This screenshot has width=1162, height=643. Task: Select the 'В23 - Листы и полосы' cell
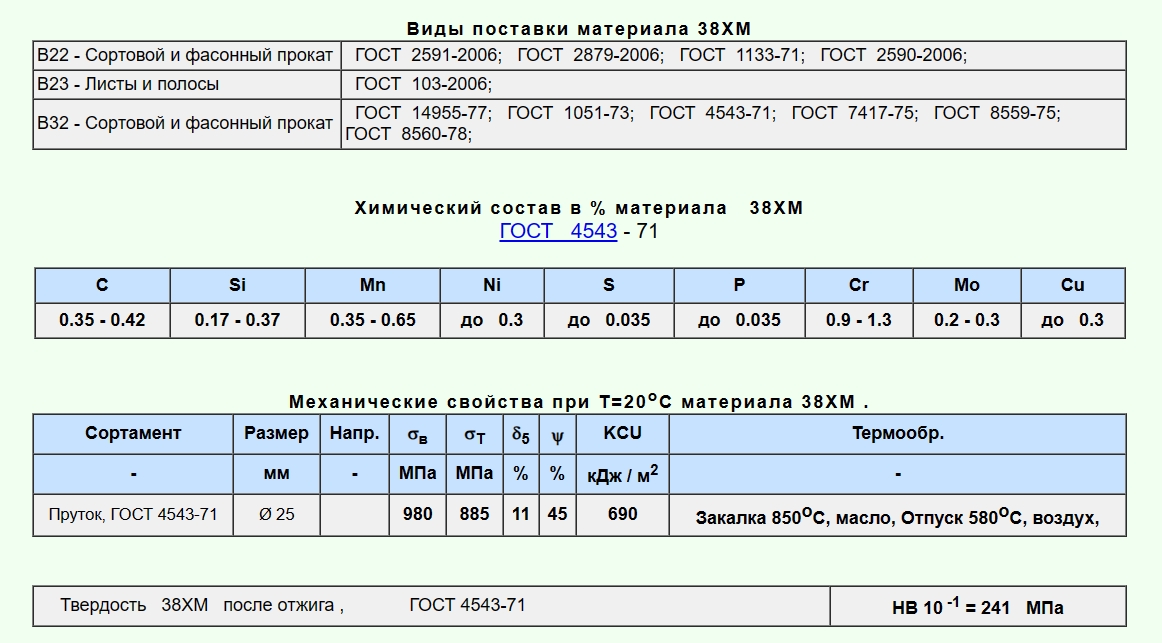(128, 84)
